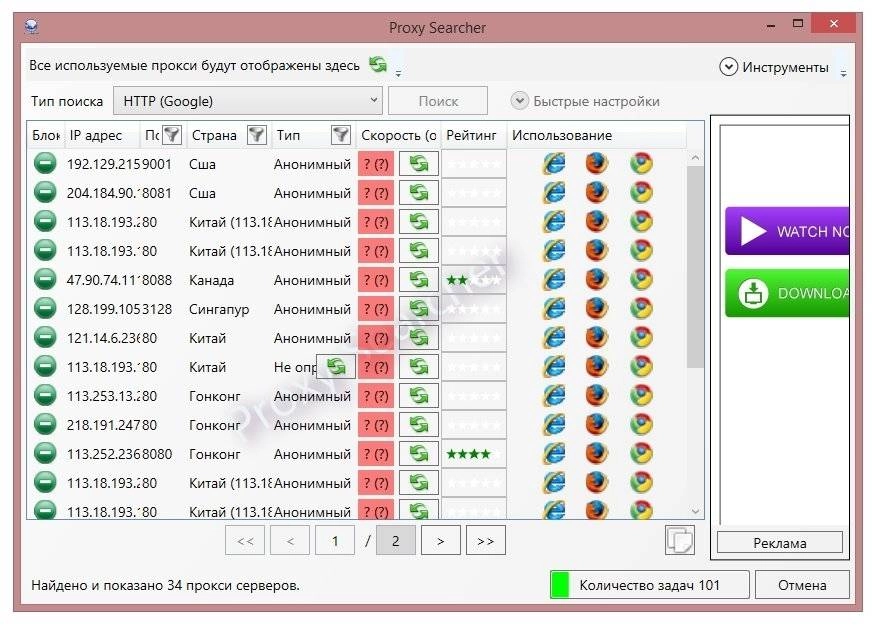
Task: Toggle block for 218.191.247 Гонконг proxy
Action: [45, 424]
